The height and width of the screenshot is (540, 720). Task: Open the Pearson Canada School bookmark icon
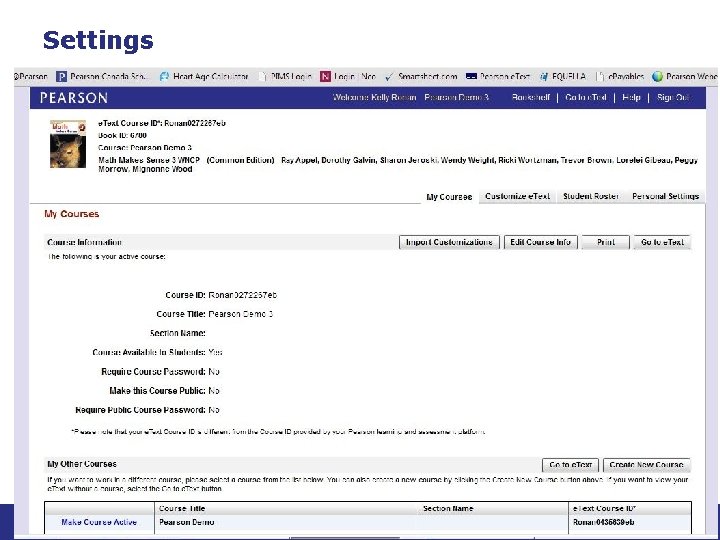click(x=61, y=76)
